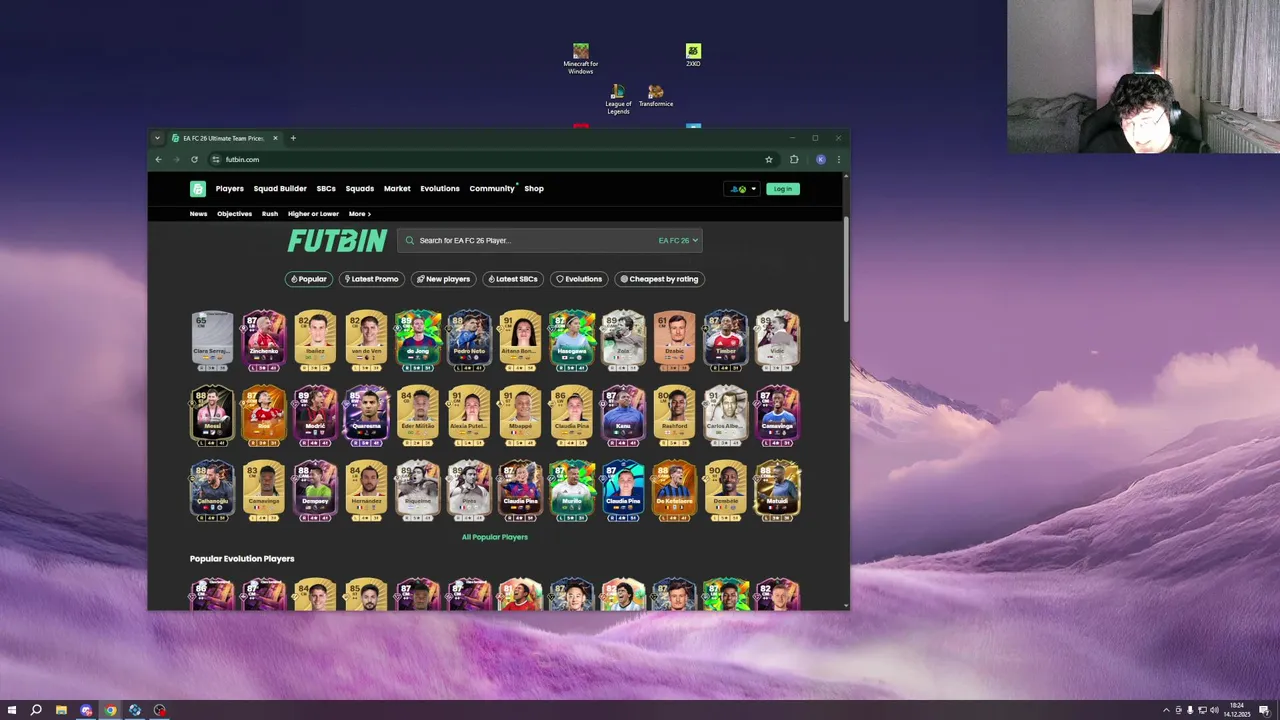Viewport: 1280px width, 720px height.
Task: Expand the EA FC 26 game version dropdown
Action: coord(678,240)
